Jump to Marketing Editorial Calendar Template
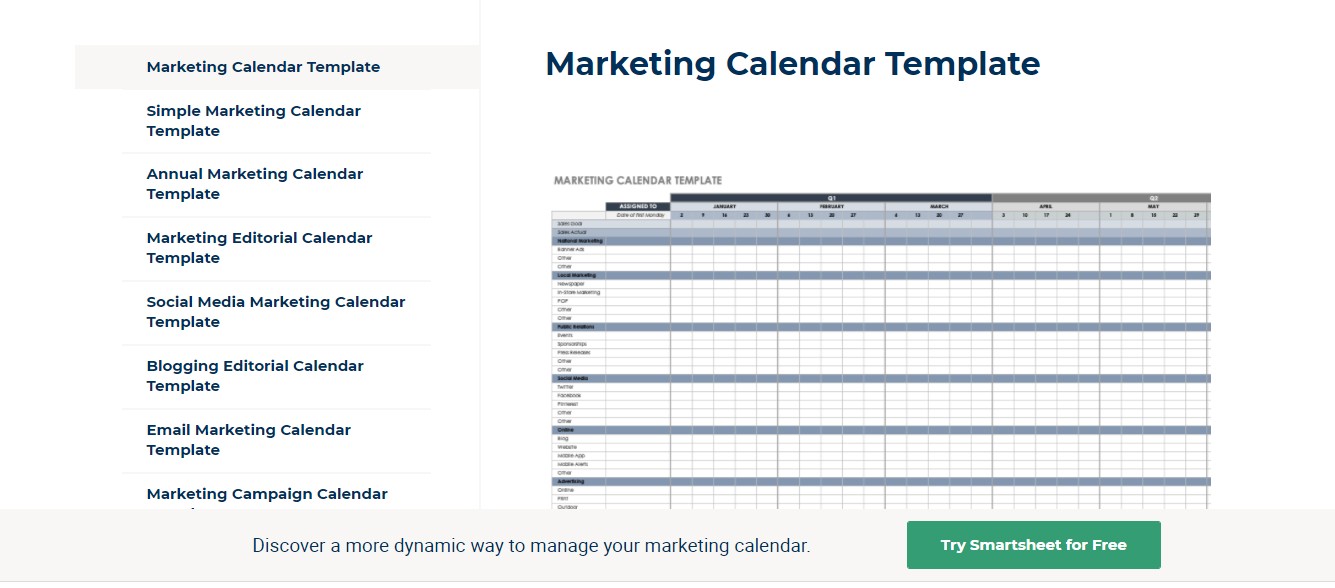Image resolution: width=1335 pixels, height=588 pixels. pos(259,248)
